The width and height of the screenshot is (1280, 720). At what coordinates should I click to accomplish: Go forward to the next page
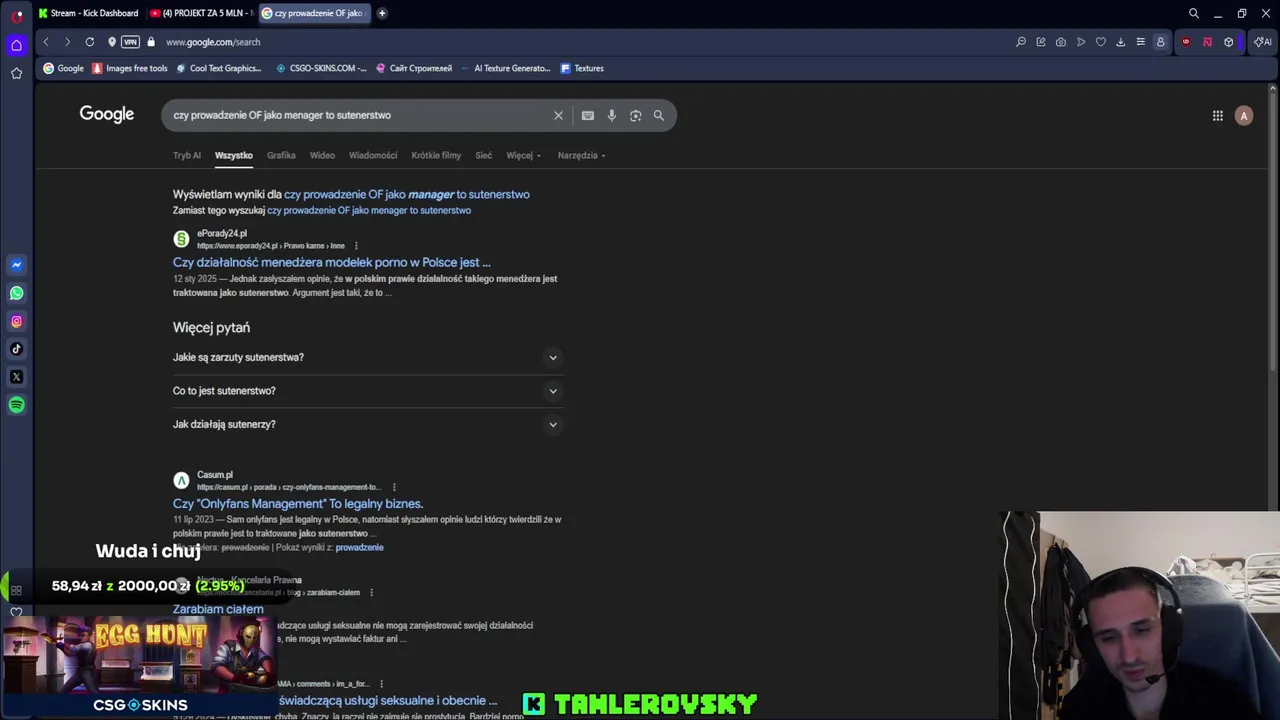pyautogui.click(x=67, y=42)
